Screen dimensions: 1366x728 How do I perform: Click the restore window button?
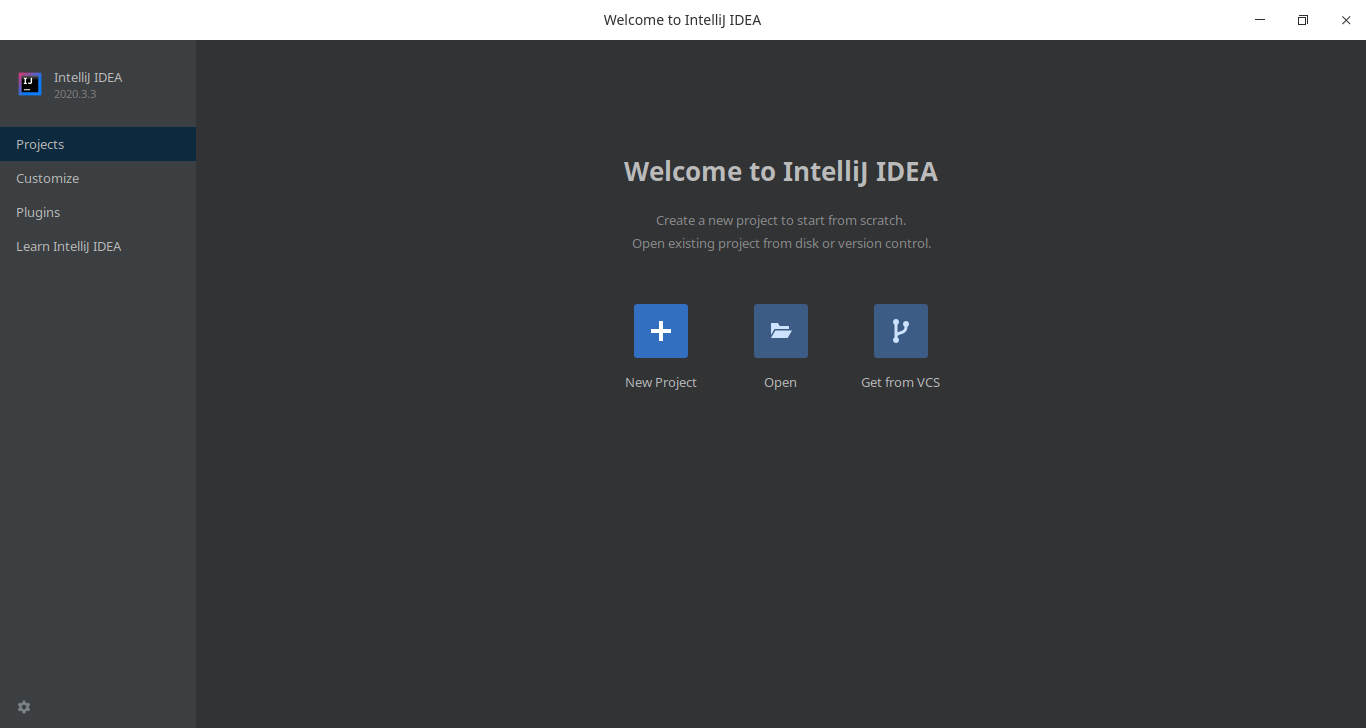pyautogui.click(x=1302, y=19)
